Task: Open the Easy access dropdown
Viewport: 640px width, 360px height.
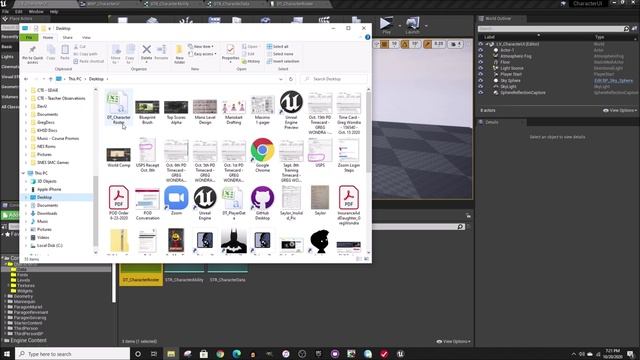Action: [x=202, y=54]
